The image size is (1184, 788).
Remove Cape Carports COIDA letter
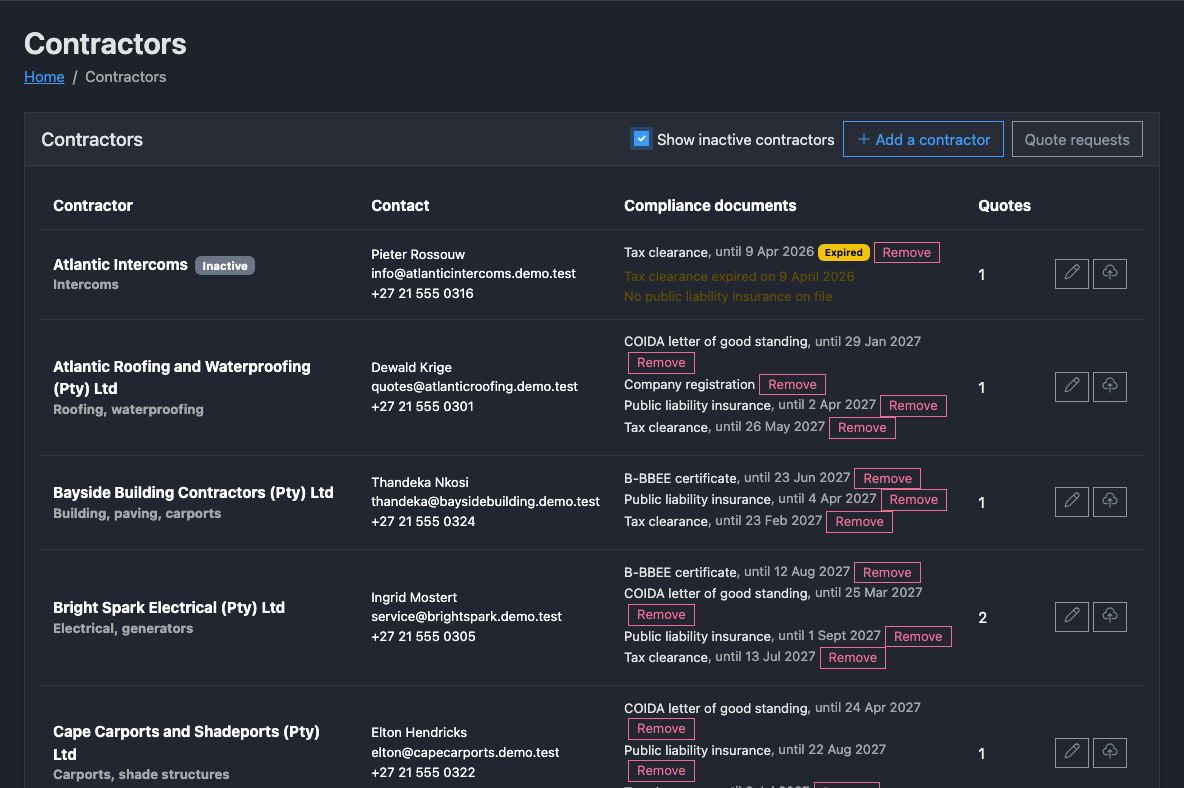(661, 728)
